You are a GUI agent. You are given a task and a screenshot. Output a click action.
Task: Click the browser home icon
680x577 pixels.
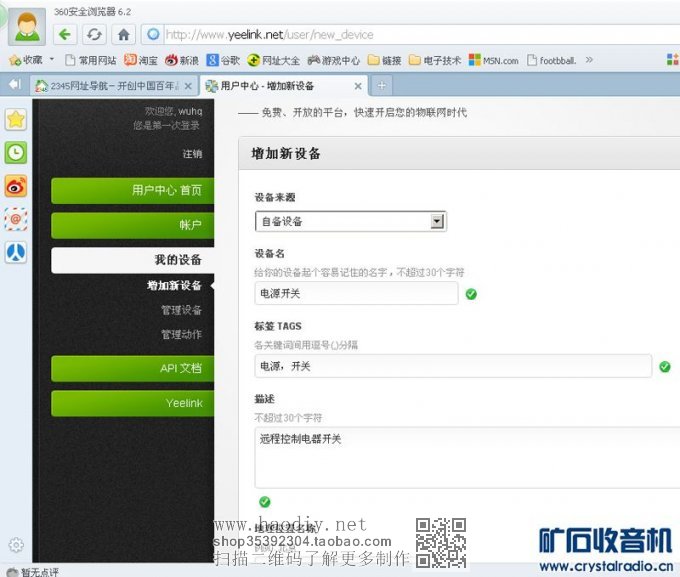pos(123,34)
